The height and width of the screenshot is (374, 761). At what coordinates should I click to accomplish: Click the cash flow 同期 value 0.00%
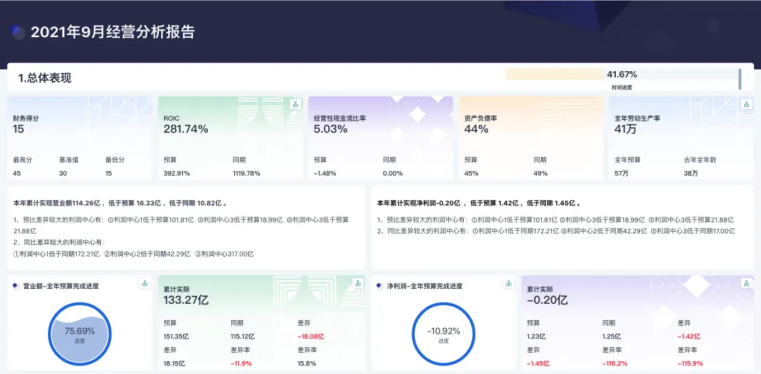pos(393,173)
